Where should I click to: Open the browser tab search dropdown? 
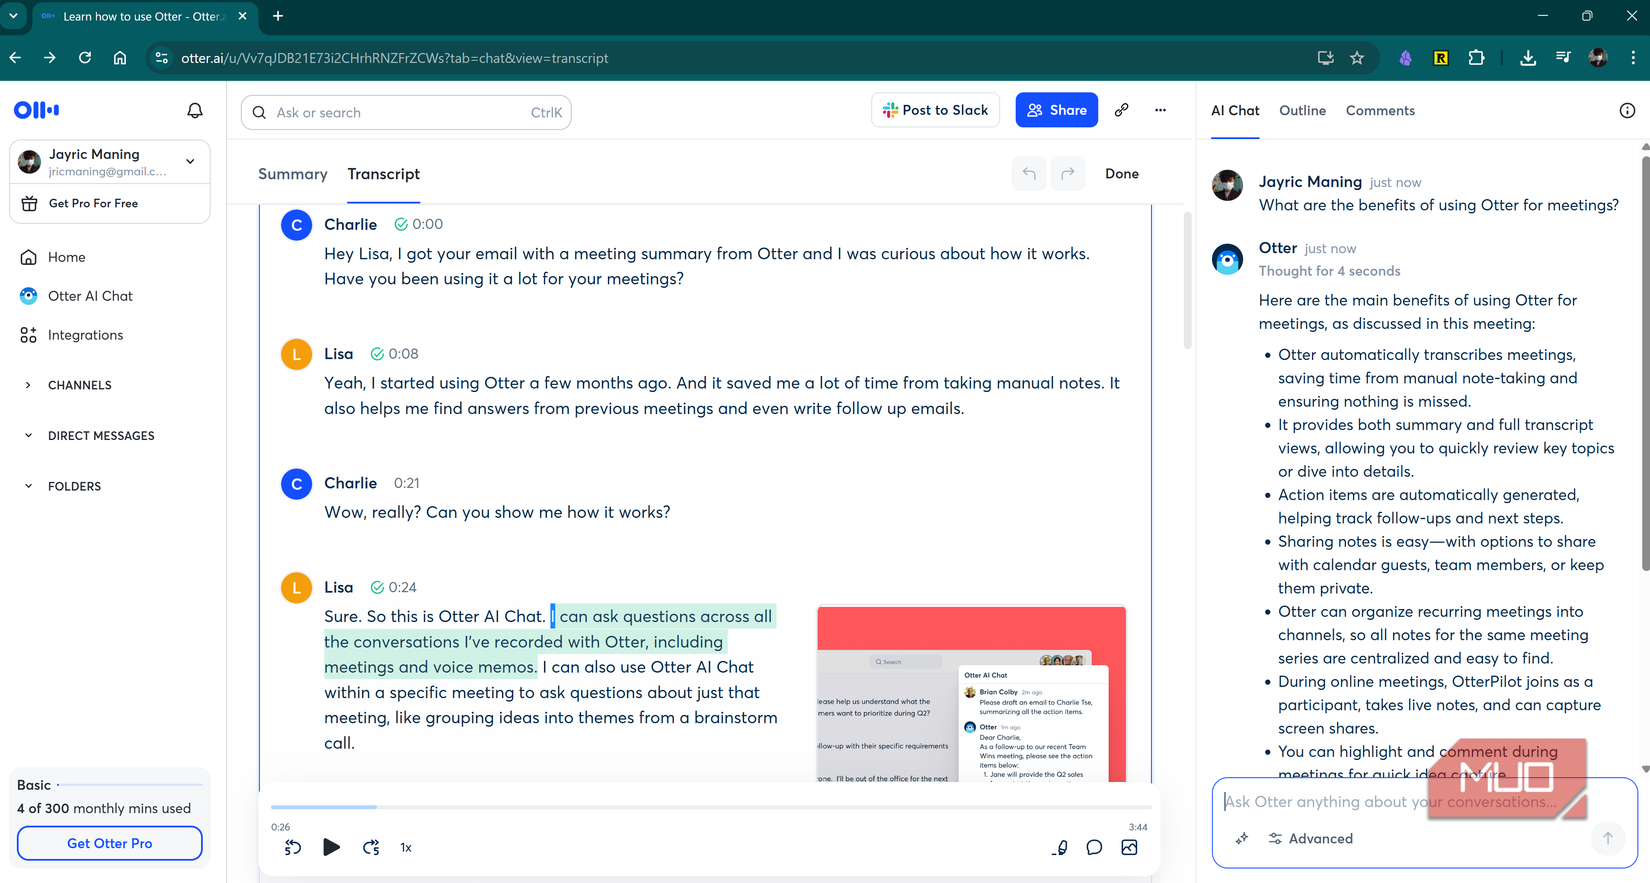click(14, 16)
